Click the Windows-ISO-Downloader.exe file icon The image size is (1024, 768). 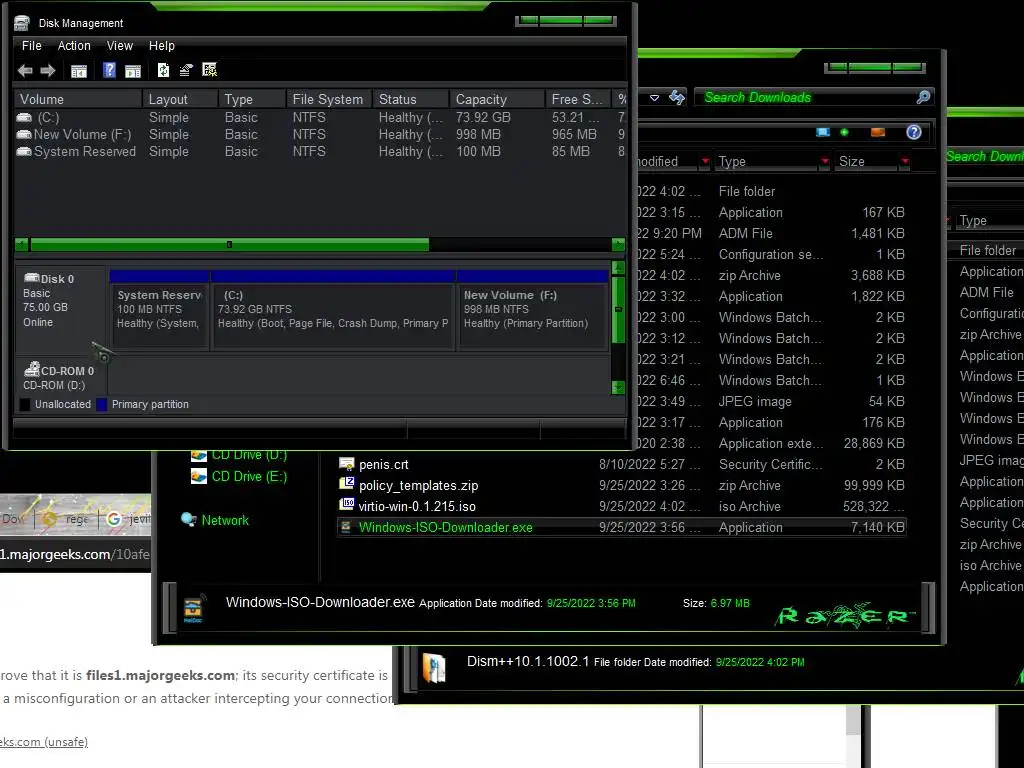(x=347, y=527)
